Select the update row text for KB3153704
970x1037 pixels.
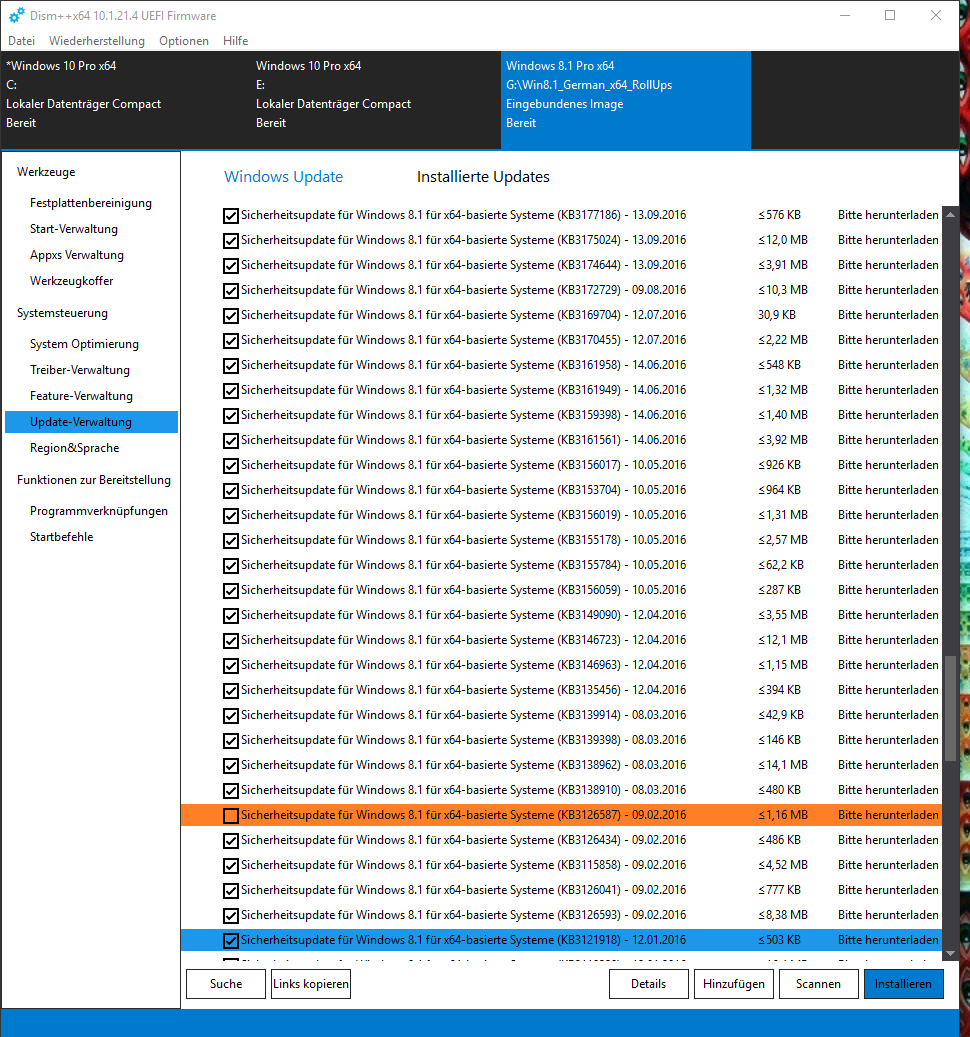(x=464, y=490)
